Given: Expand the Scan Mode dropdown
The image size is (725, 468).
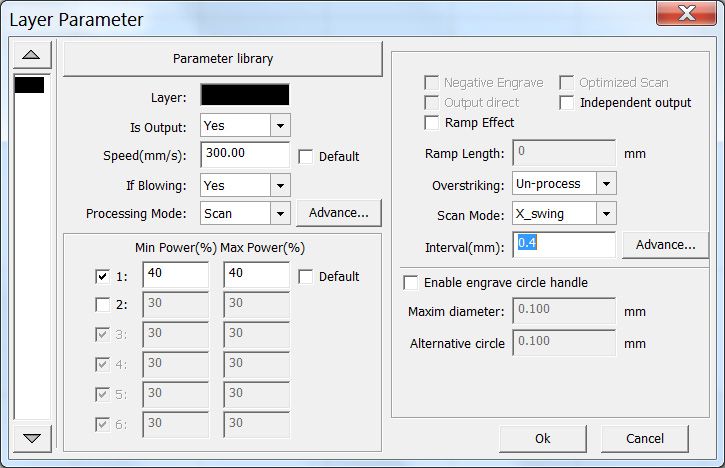Looking at the screenshot, I should 606,214.
